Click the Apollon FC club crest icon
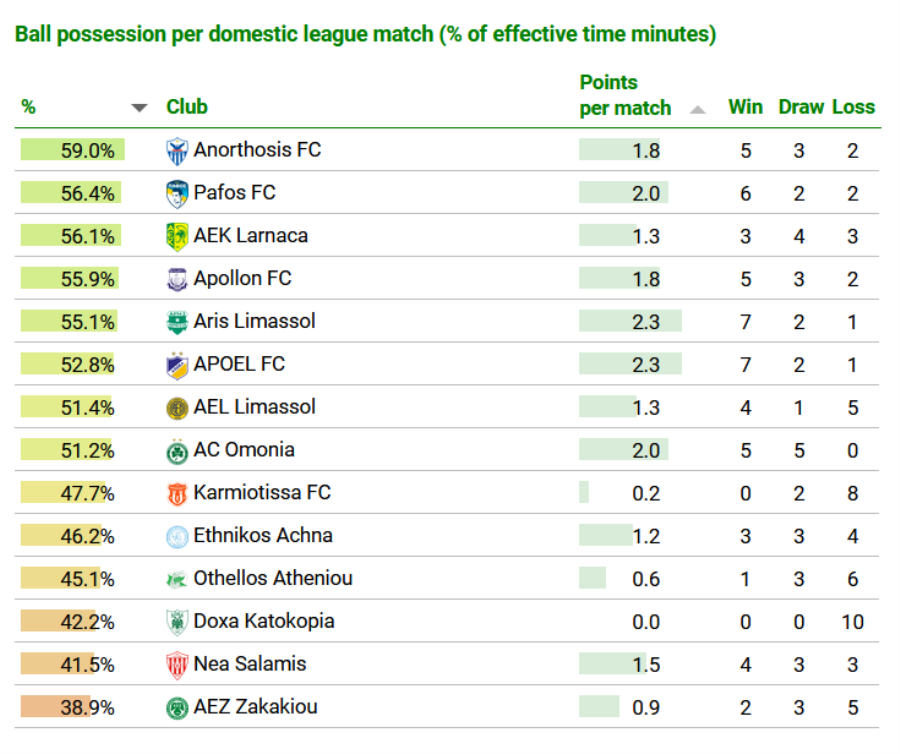The height and width of the screenshot is (754, 900). point(177,280)
